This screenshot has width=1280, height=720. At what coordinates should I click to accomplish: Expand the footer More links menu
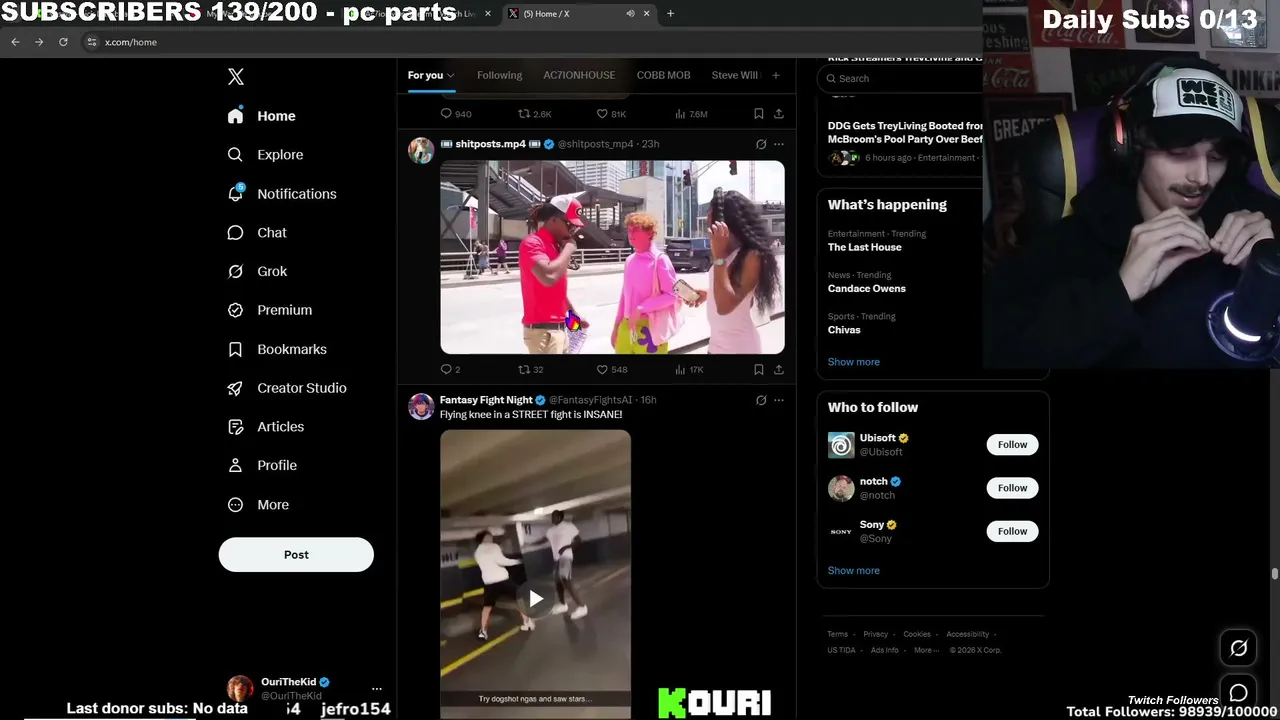[x=927, y=650]
